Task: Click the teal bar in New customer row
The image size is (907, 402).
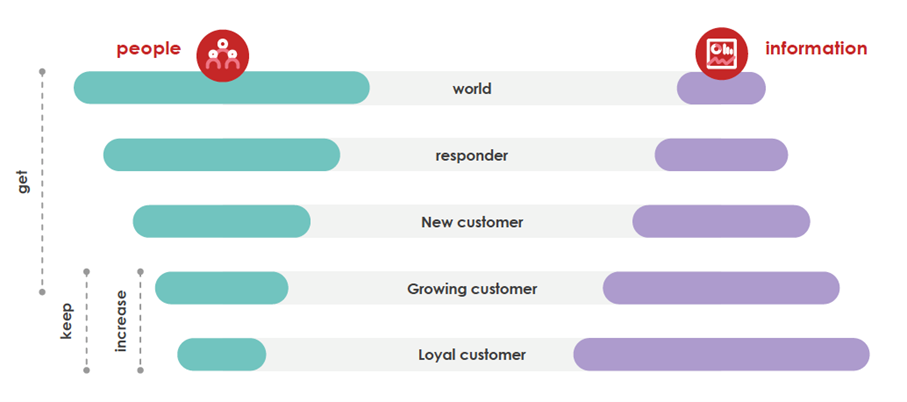Action: 222,221
